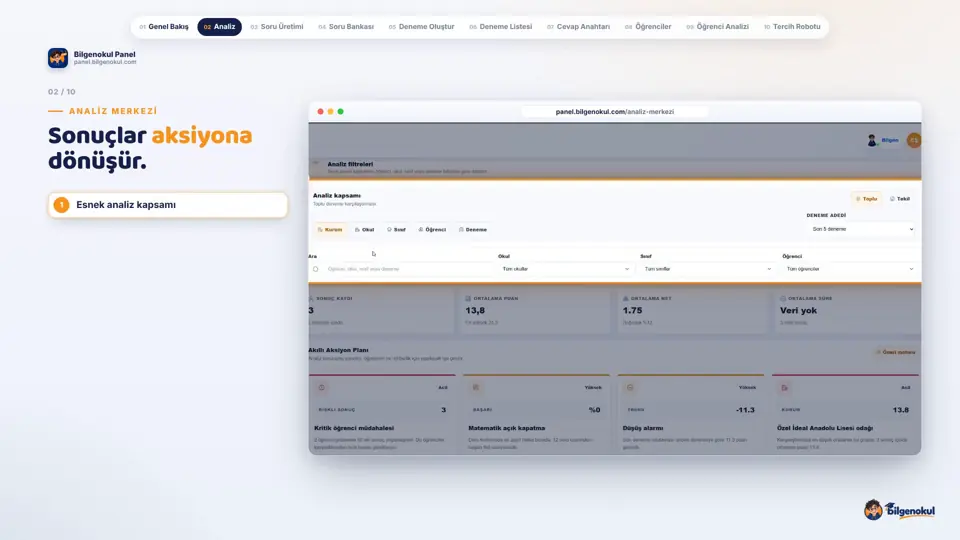Image resolution: width=960 pixels, height=540 pixels.
Task: Open 09 Öğrenci Analizi section
Action: 718,27
